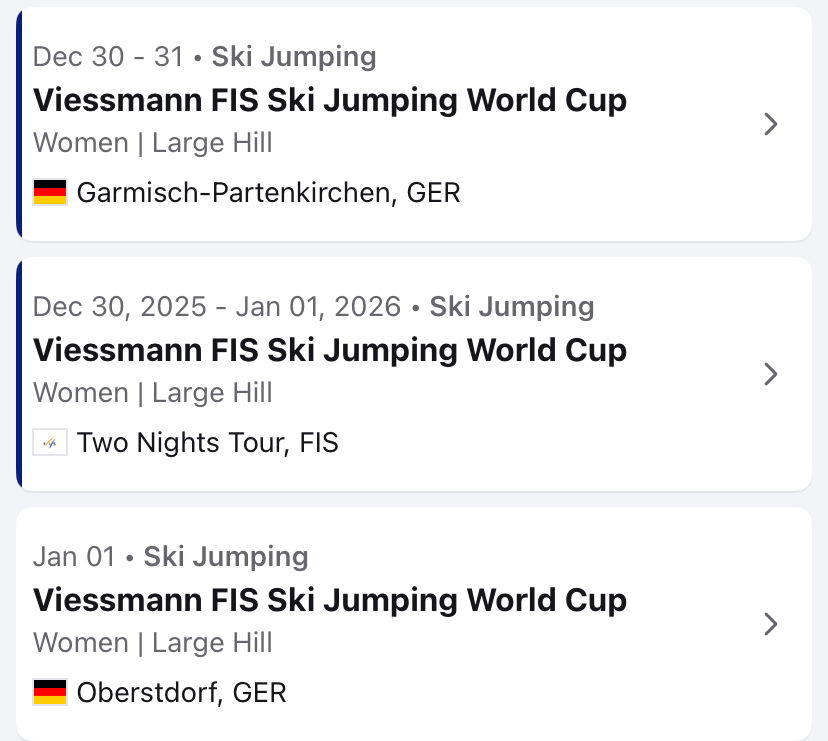Expand the Garmisch-Partenkirchen event chevron
Screen dimensions: 828x741
tap(770, 124)
